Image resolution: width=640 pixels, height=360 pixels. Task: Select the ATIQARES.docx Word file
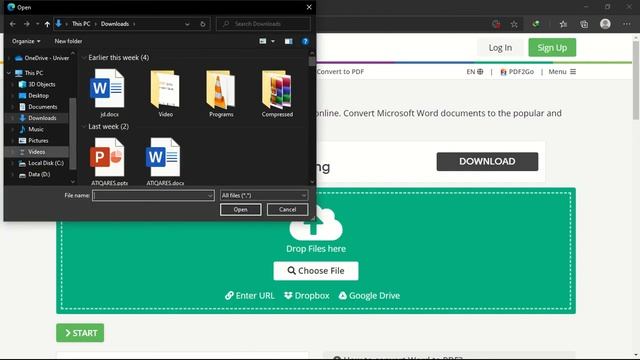point(165,162)
